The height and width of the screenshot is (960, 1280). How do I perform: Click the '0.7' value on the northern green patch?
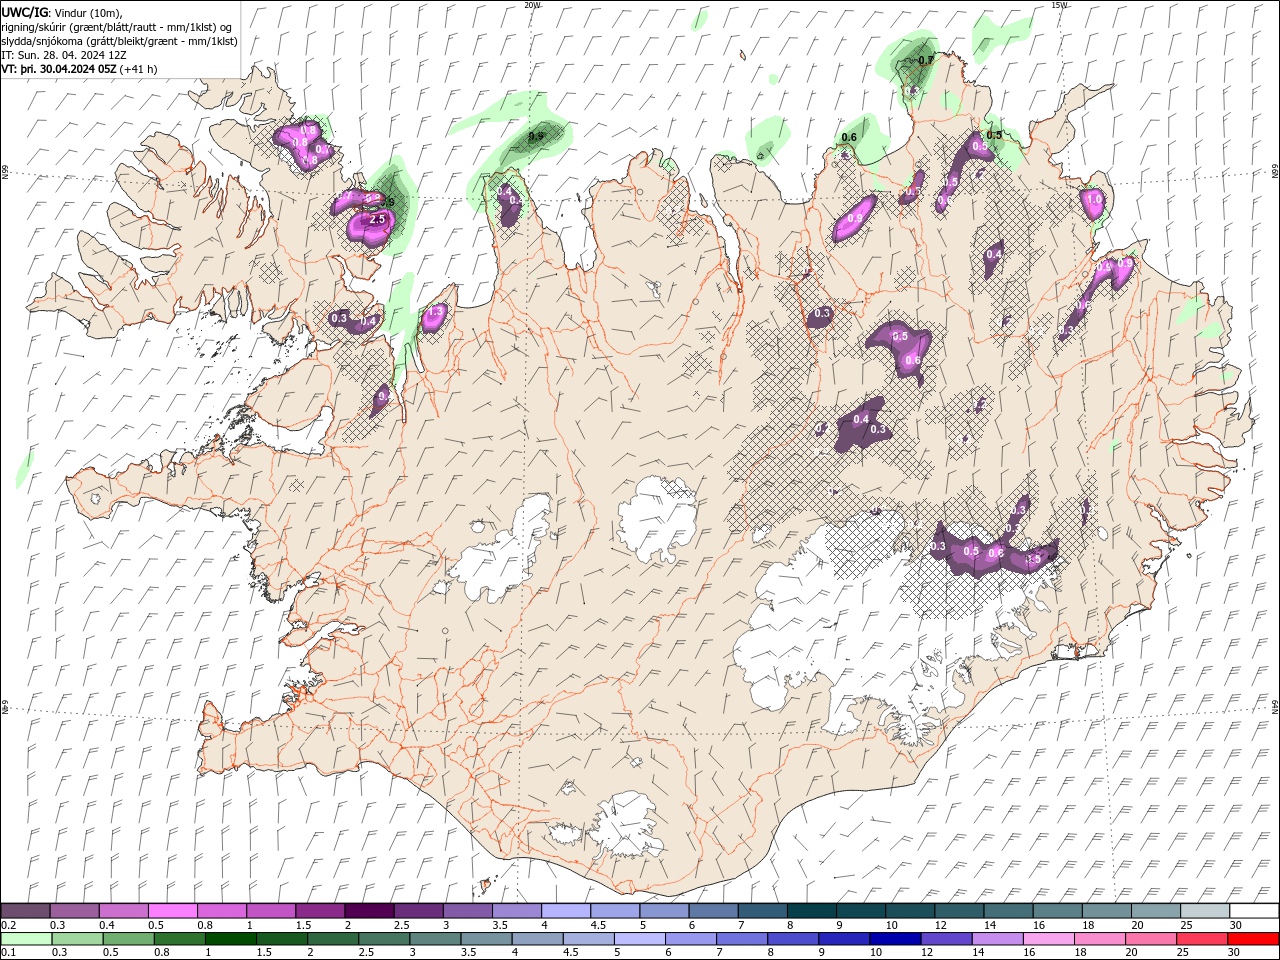(926, 60)
